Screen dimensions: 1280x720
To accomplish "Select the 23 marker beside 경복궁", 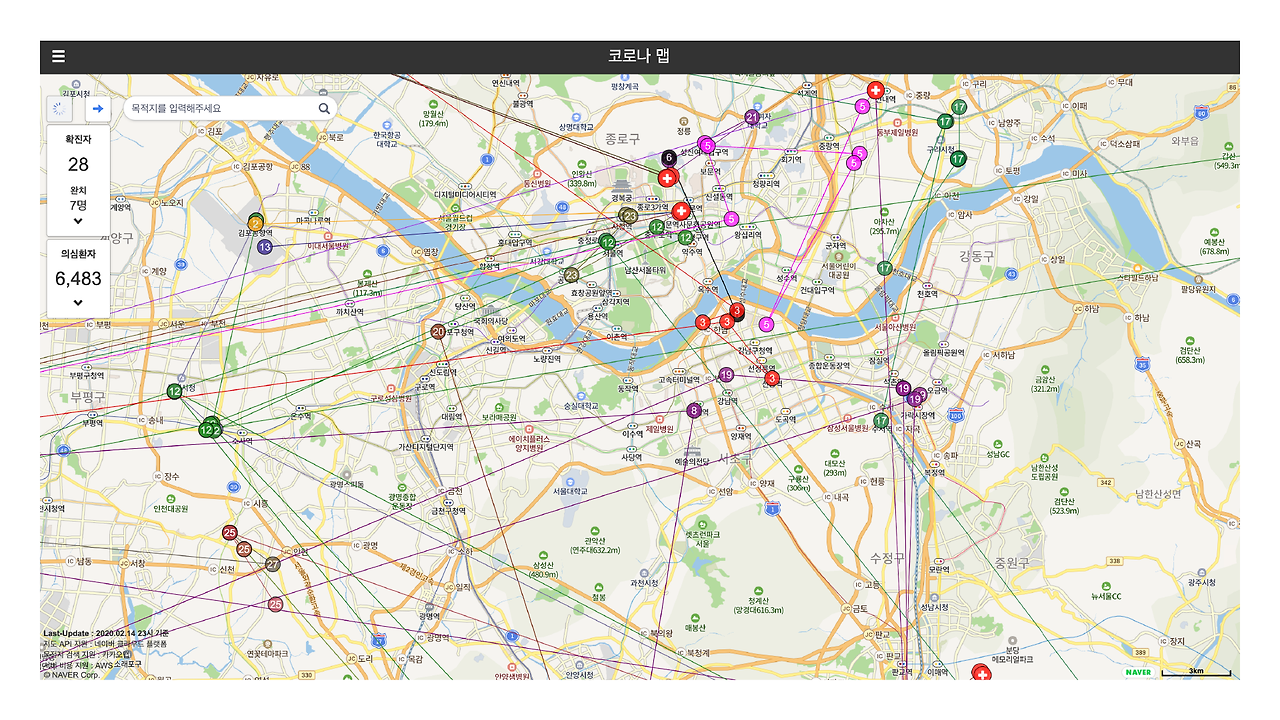I will [x=629, y=215].
